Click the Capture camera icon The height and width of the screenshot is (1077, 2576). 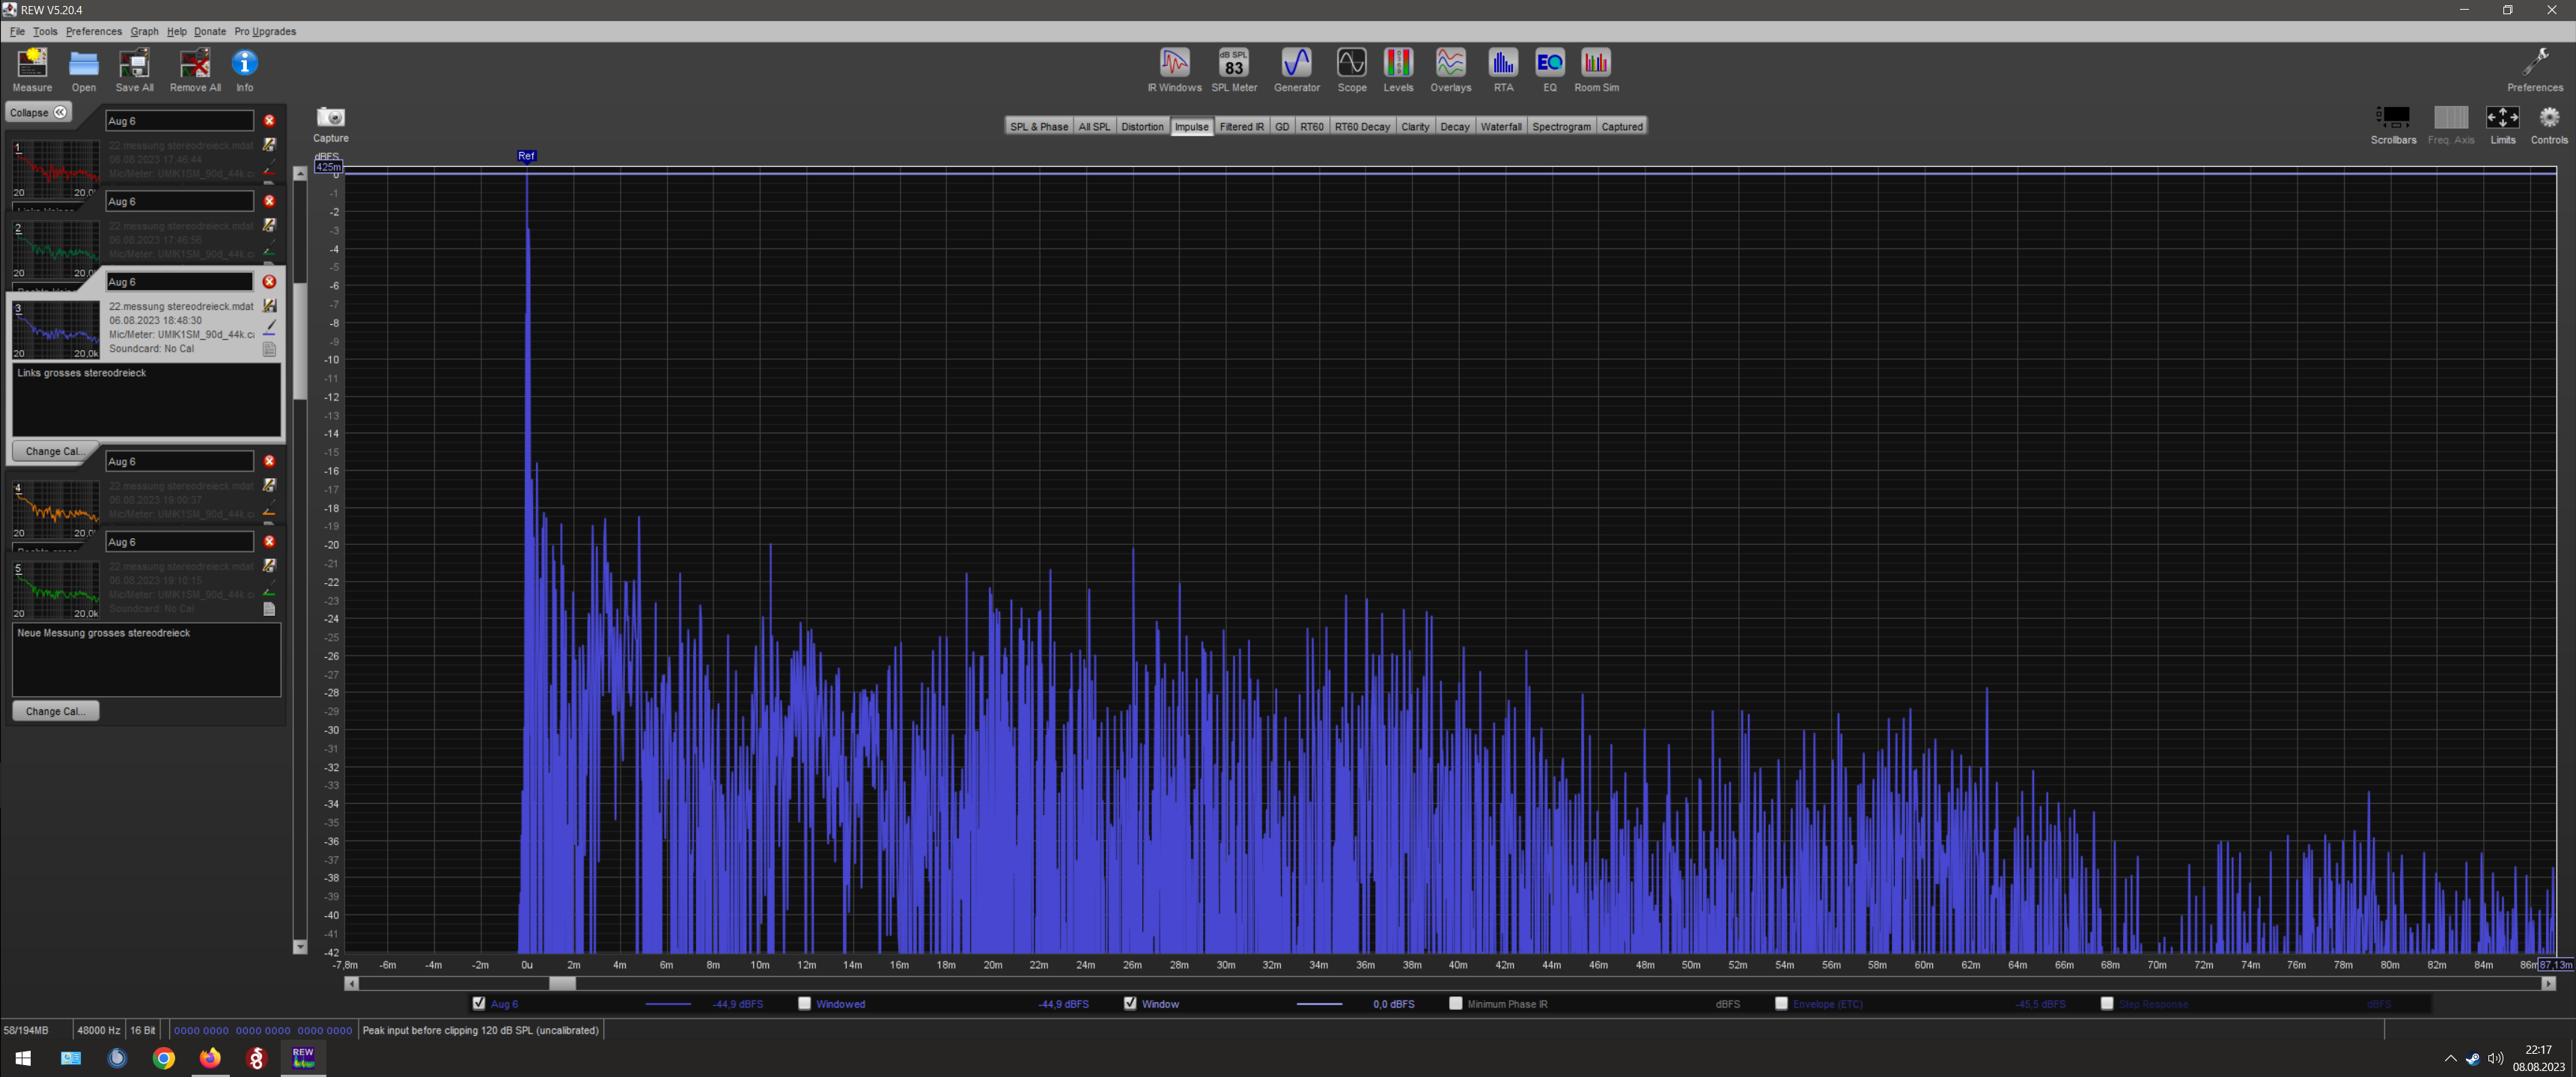[x=331, y=118]
